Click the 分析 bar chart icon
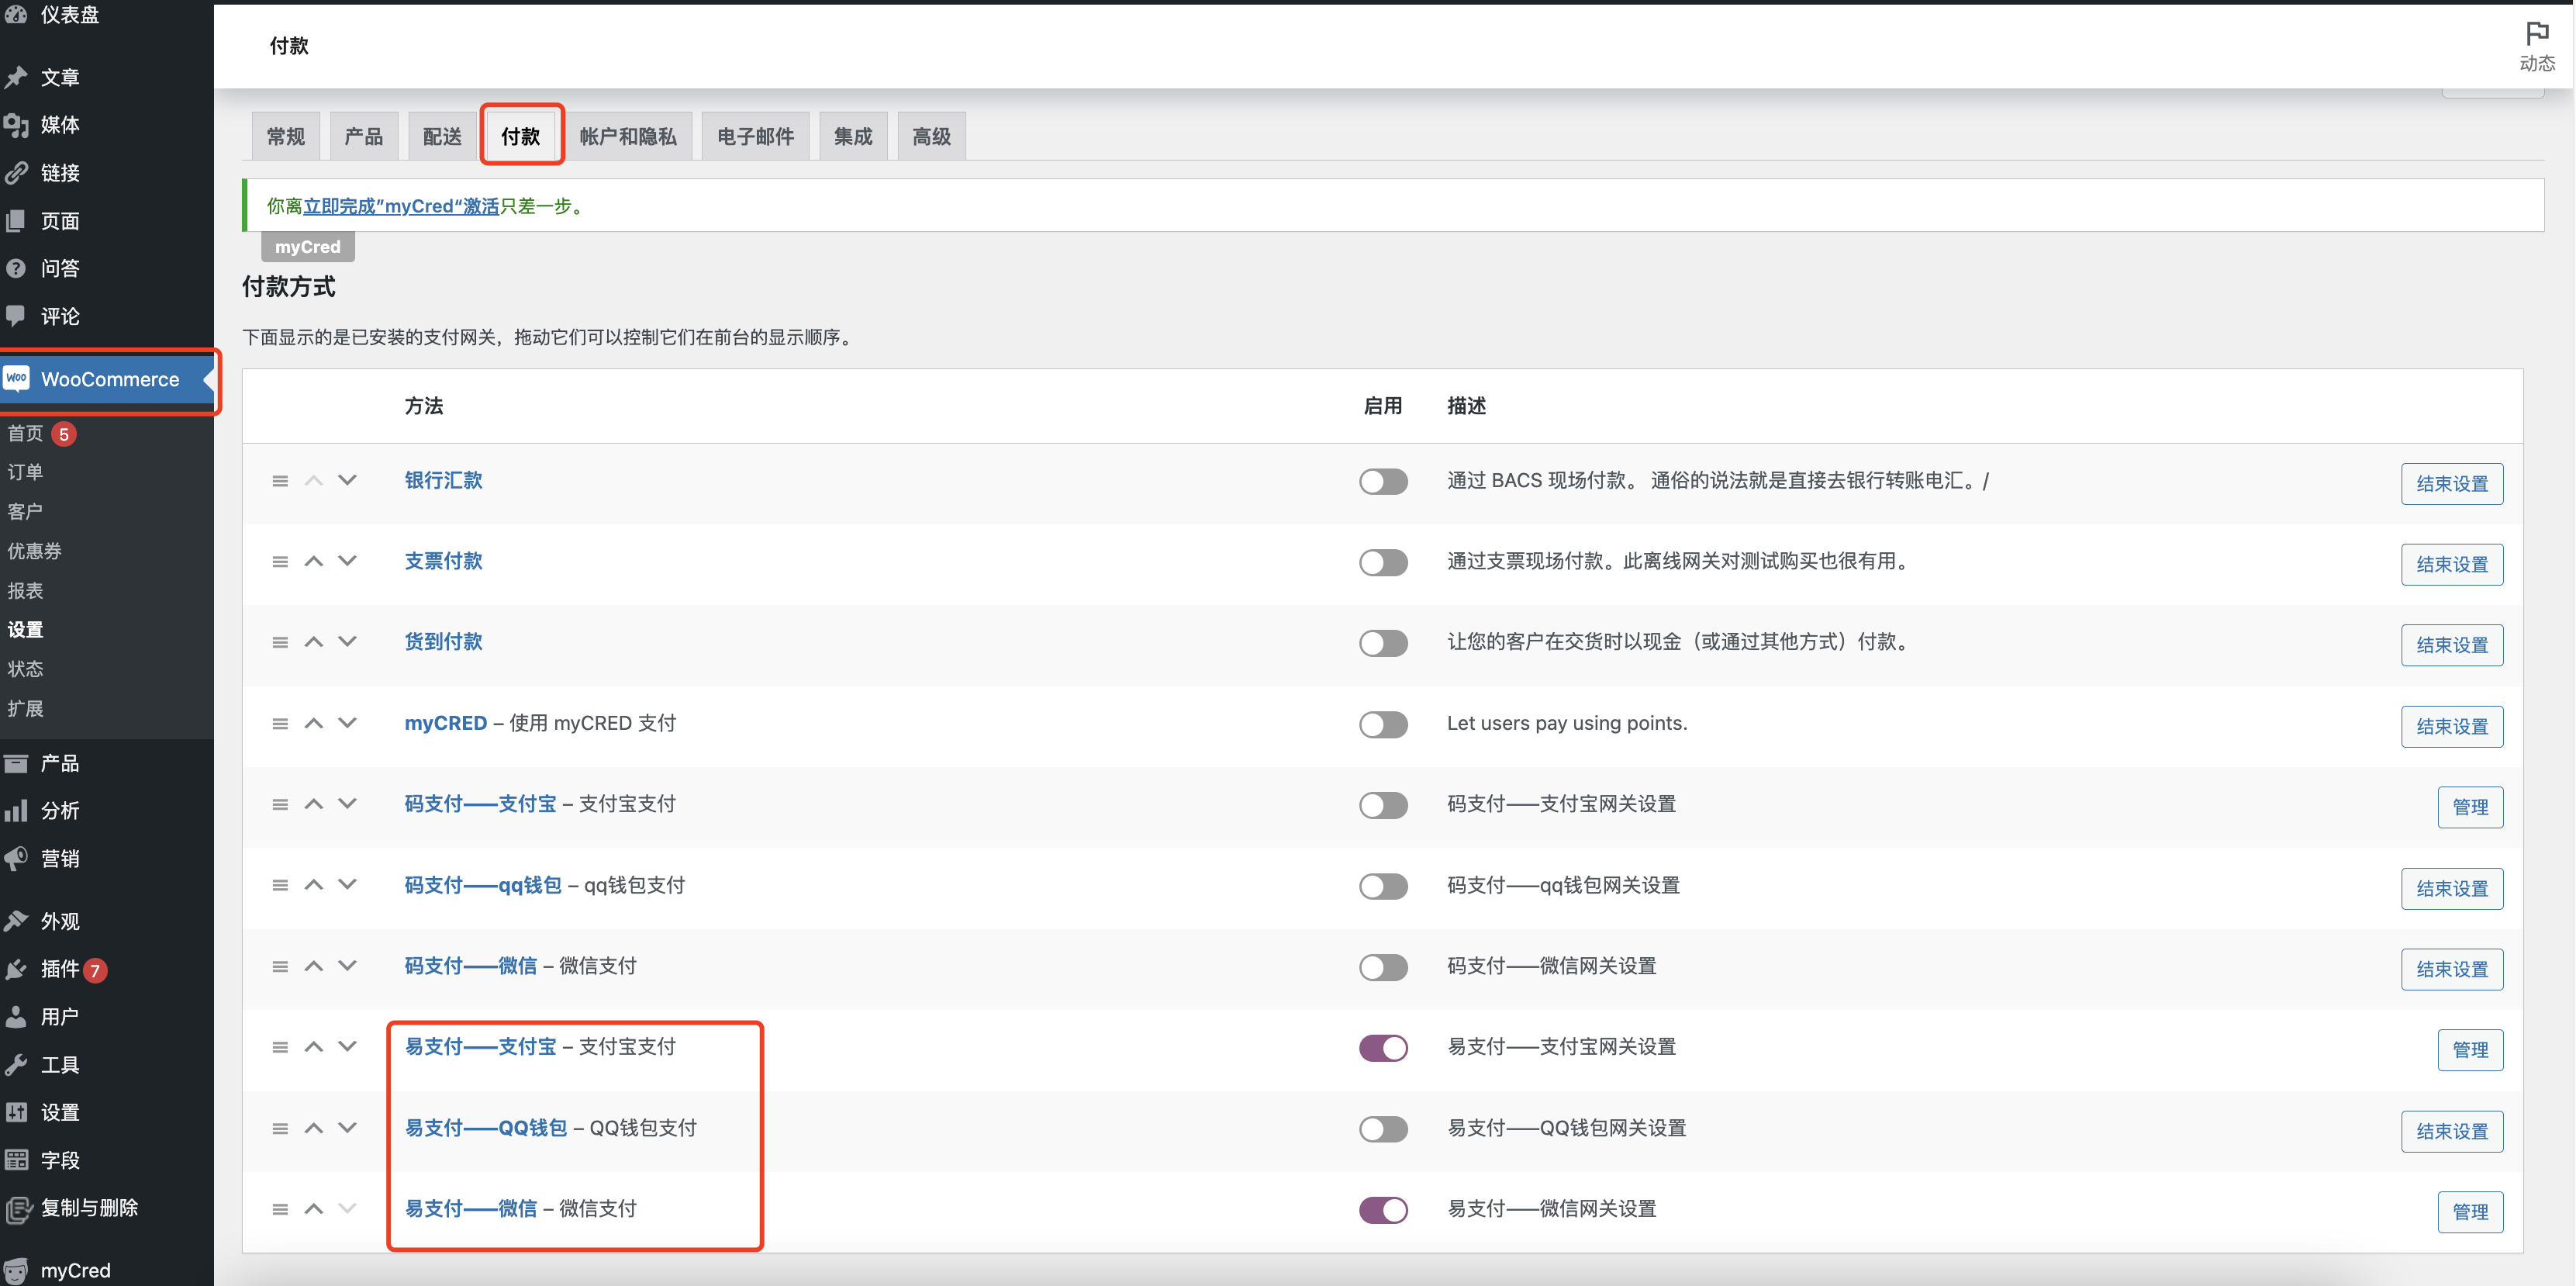This screenshot has height=1286, width=2576. click(x=16, y=811)
